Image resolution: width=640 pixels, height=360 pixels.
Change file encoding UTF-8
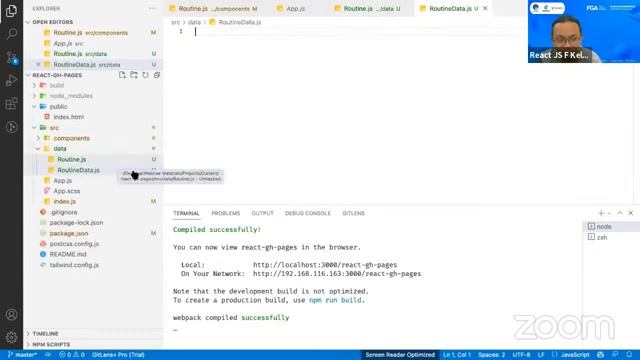521,355
